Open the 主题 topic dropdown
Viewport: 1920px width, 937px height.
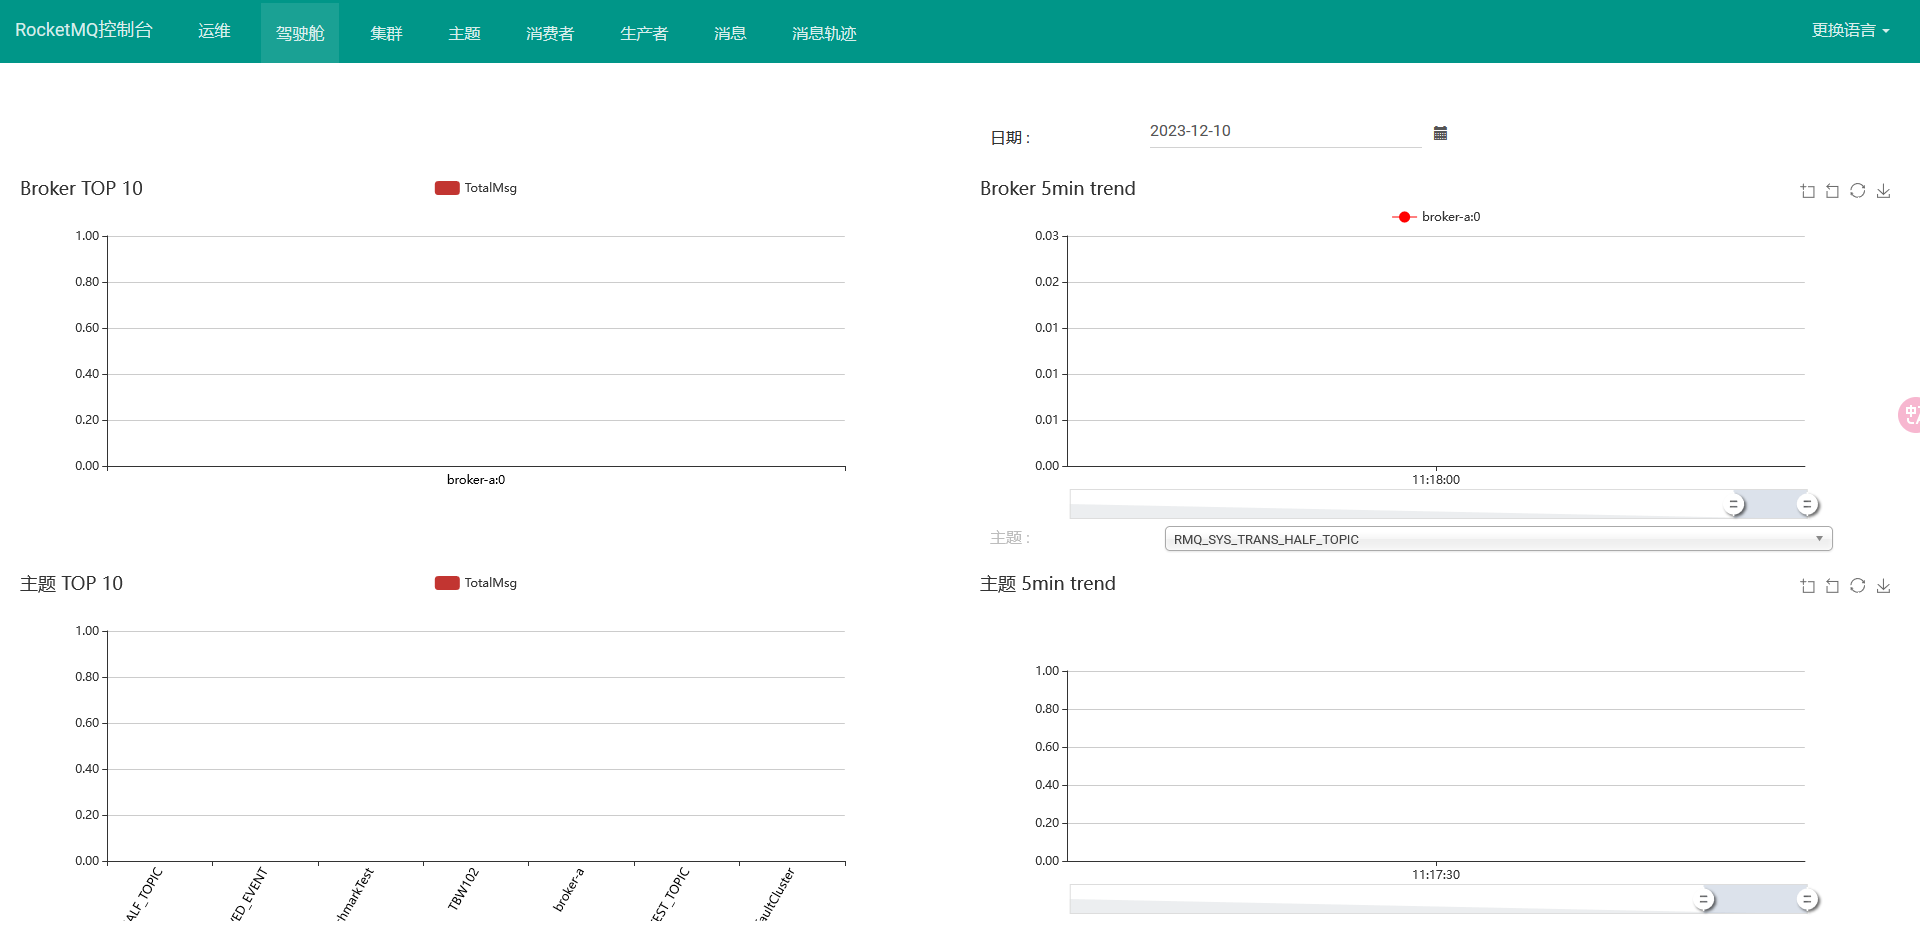[1498, 539]
